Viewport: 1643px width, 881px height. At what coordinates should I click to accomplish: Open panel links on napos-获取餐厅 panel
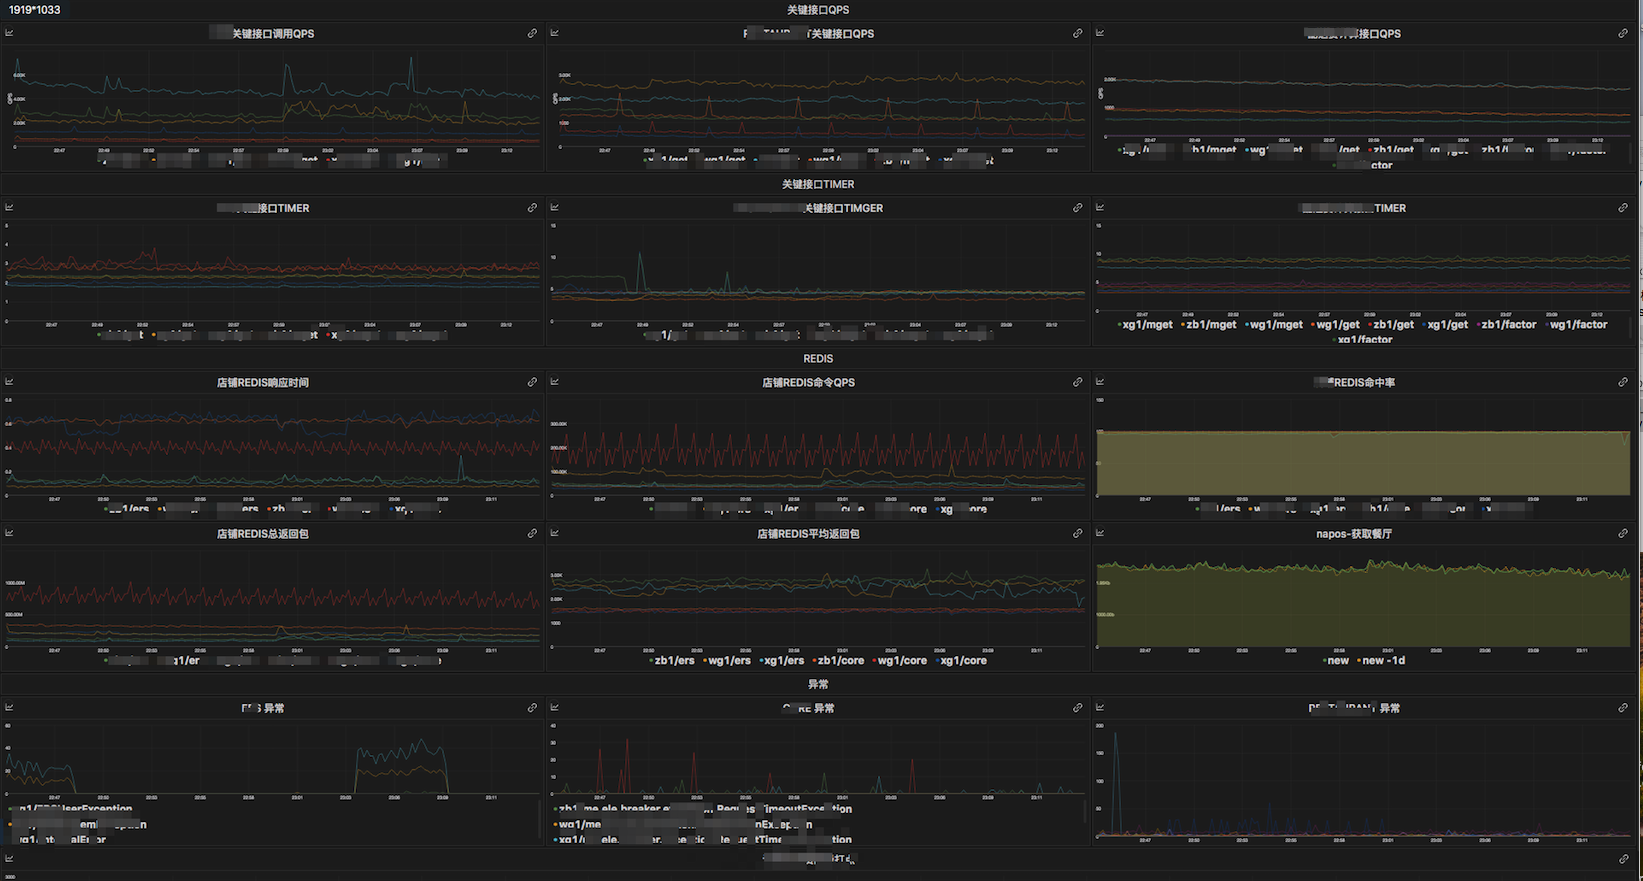1622,534
